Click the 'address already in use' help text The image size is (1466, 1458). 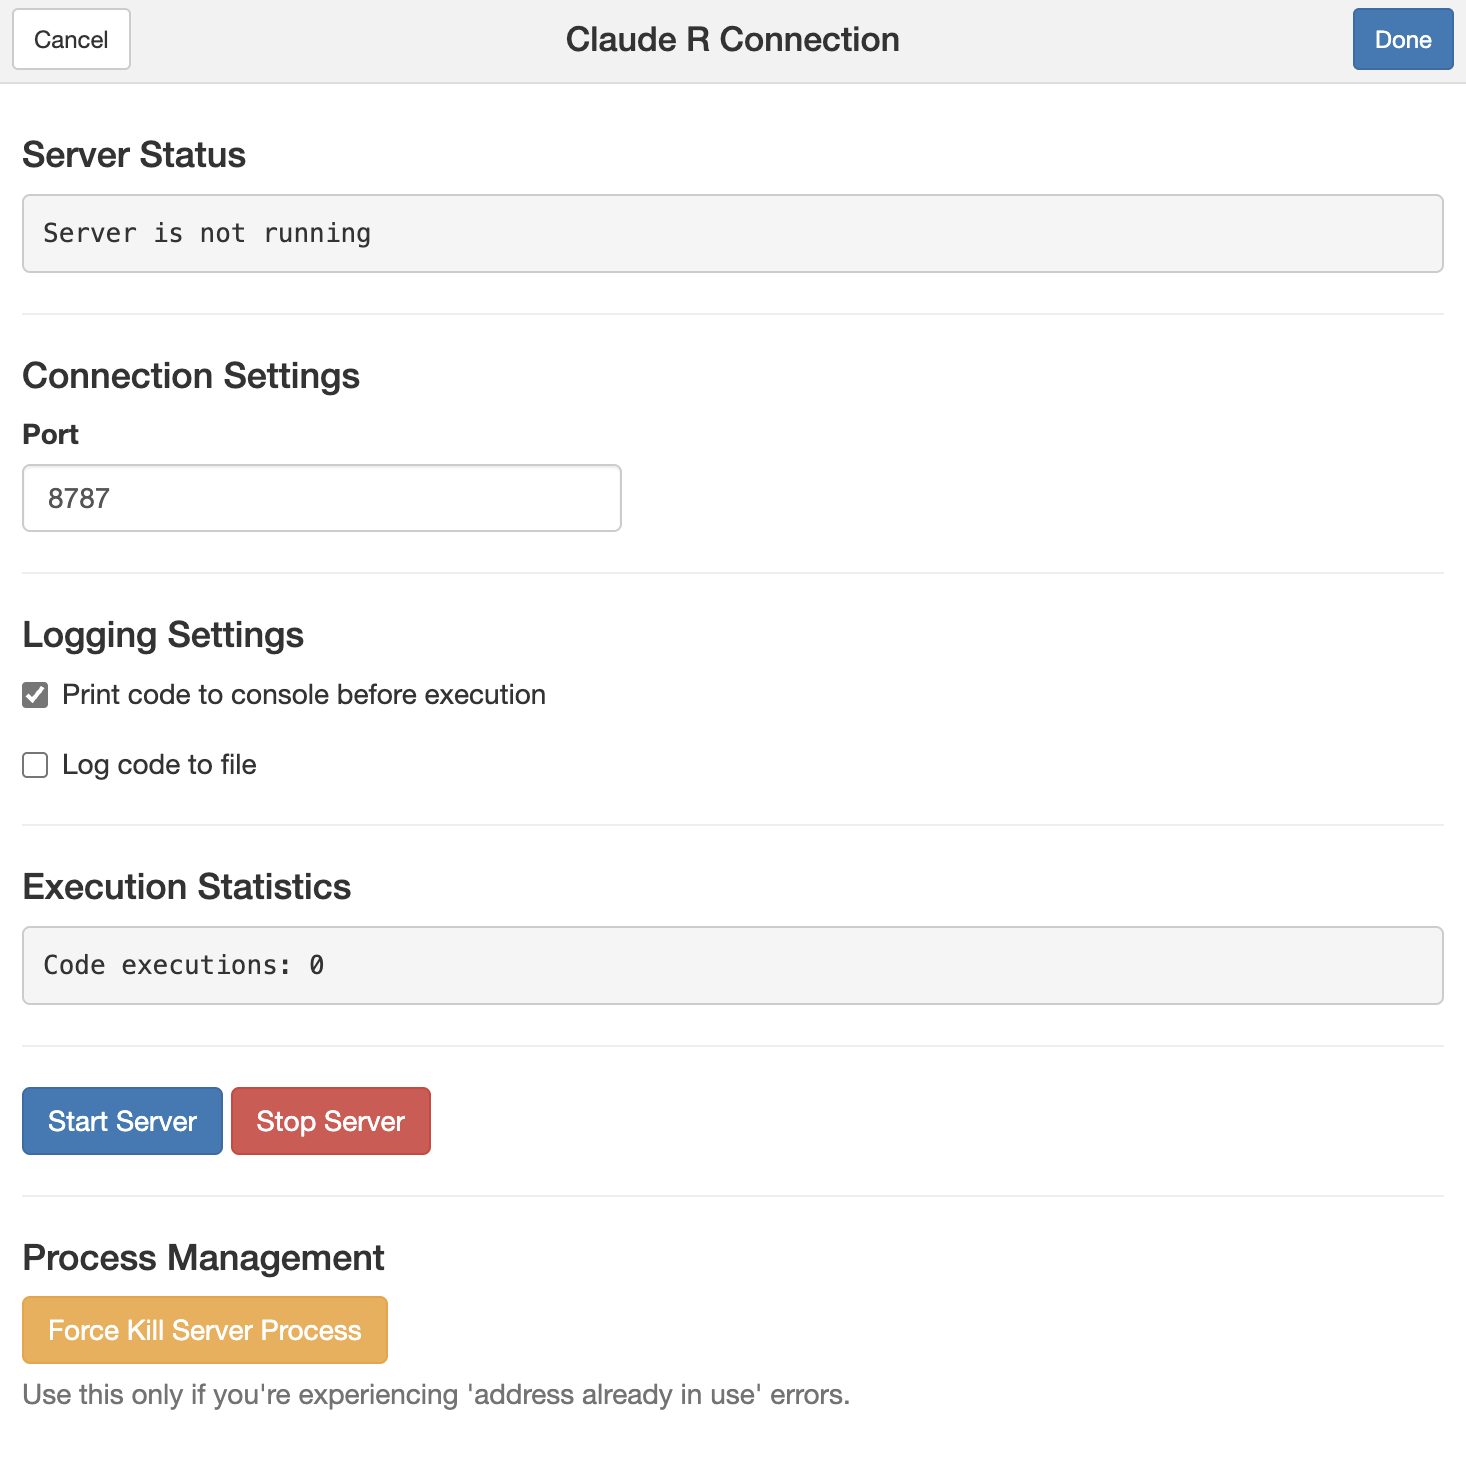pos(436,1395)
